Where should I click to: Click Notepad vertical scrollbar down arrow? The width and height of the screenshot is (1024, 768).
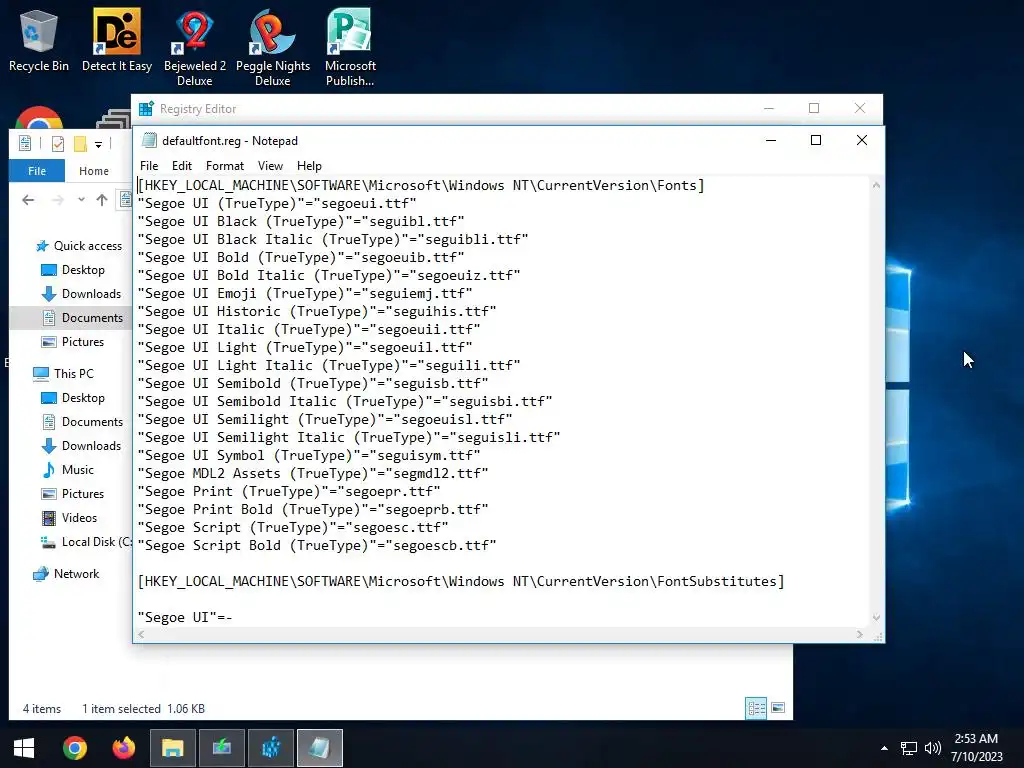coord(876,617)
